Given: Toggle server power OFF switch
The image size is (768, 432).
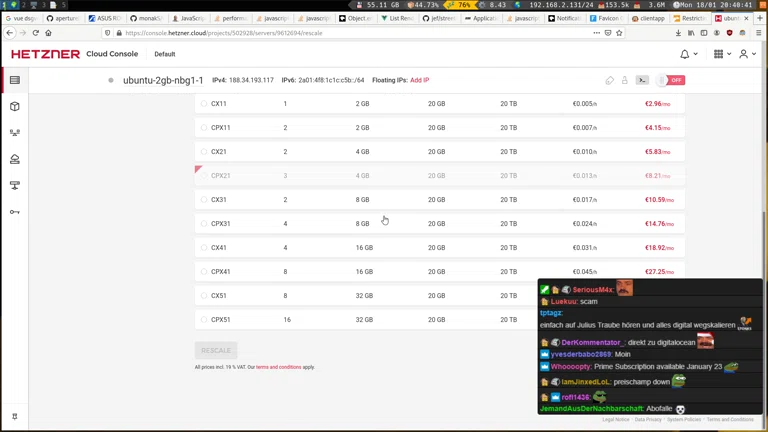Looking at the screenshot, I should 671,80.
